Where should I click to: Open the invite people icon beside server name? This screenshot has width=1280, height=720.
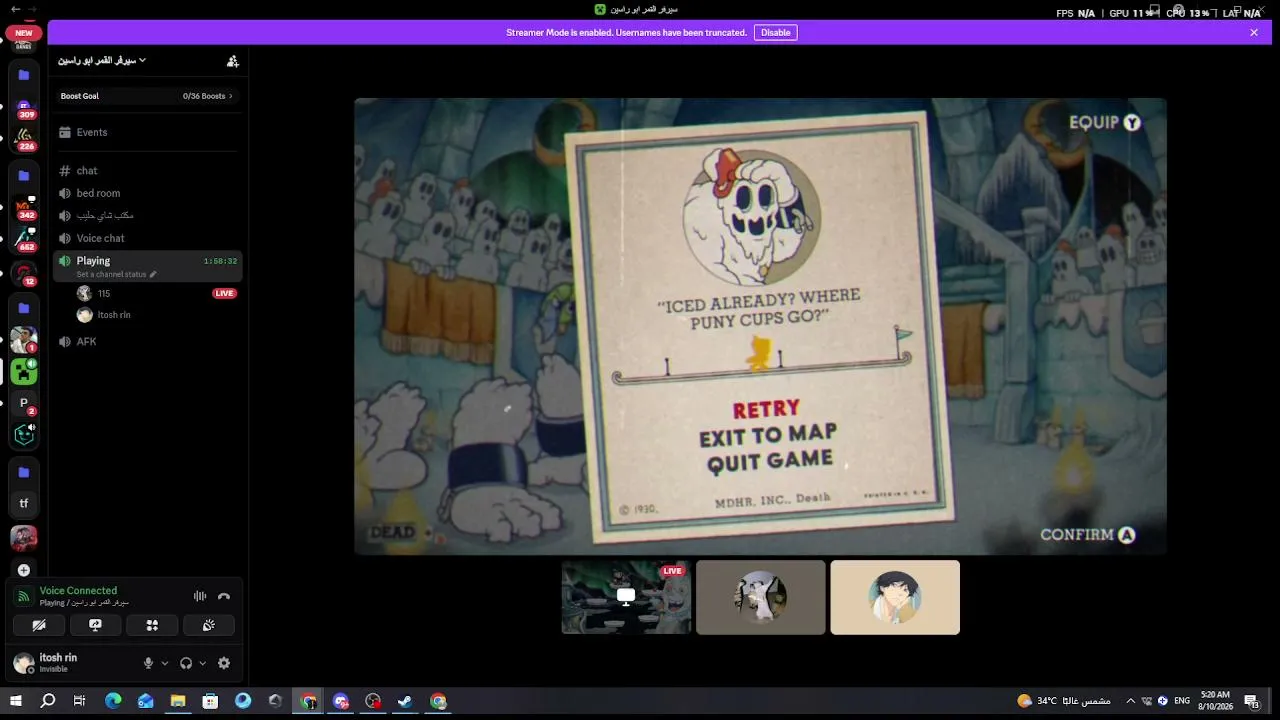[233, 61]
